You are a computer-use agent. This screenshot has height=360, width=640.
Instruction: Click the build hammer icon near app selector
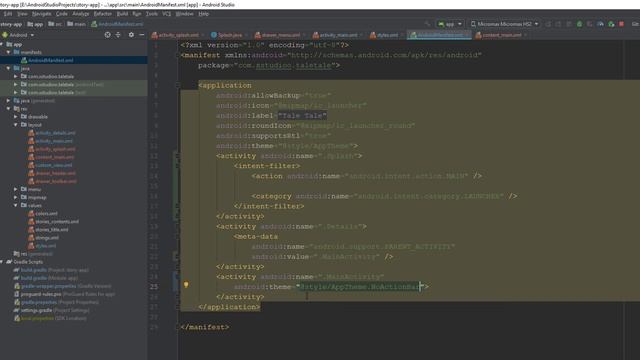click(427, 24)
